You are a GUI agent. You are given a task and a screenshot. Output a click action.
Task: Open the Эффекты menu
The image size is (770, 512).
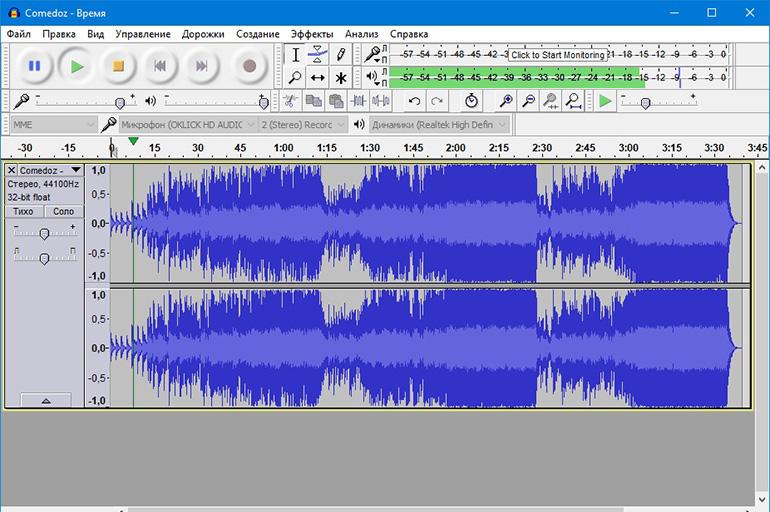click(312, 34)
